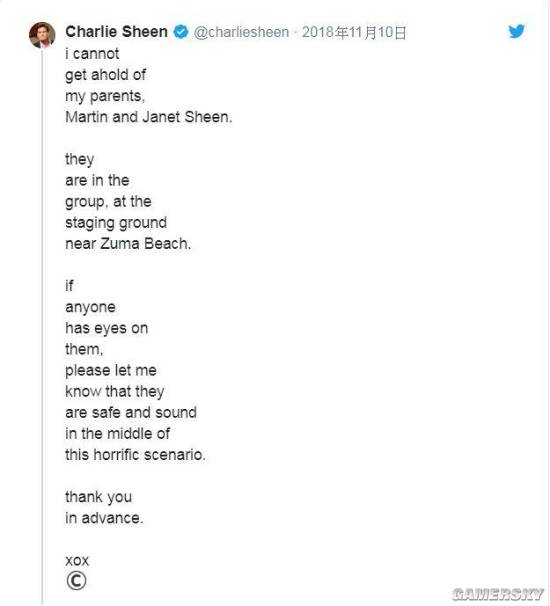Click the 'please let me' line
550x606 pixels.
click(111, 371)
